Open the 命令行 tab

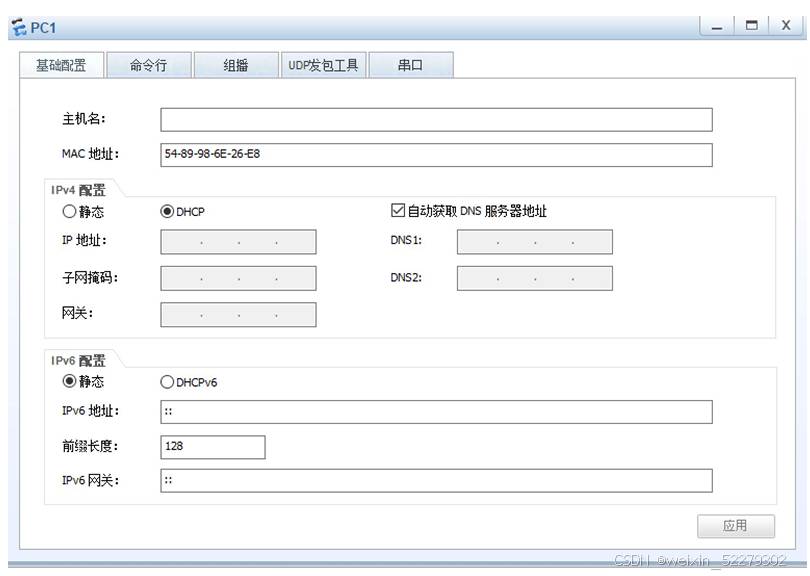click(149, 65)
